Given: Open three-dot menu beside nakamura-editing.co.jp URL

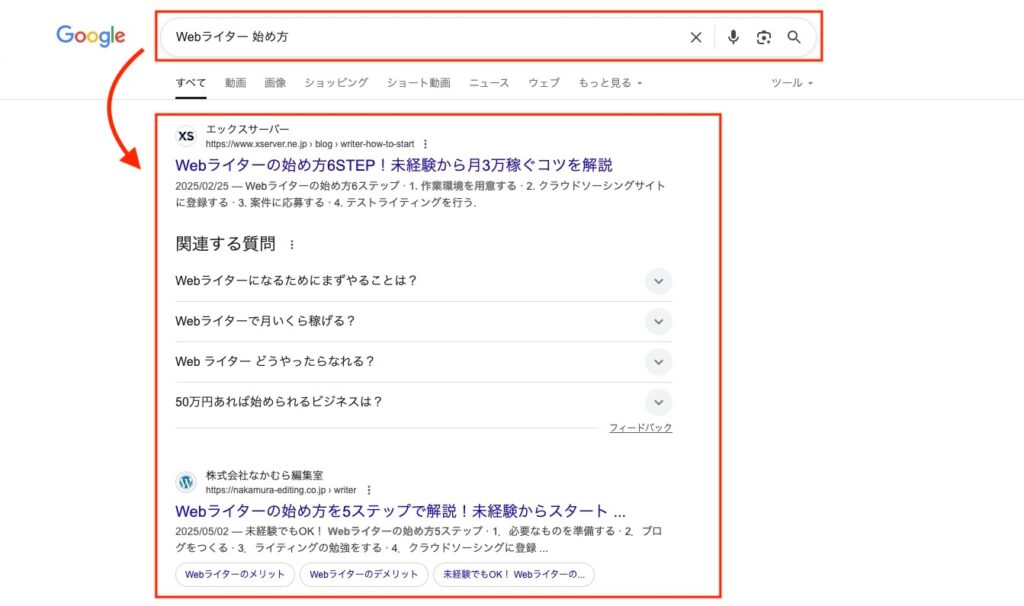Looking at the screenshot, I should 369,490.
